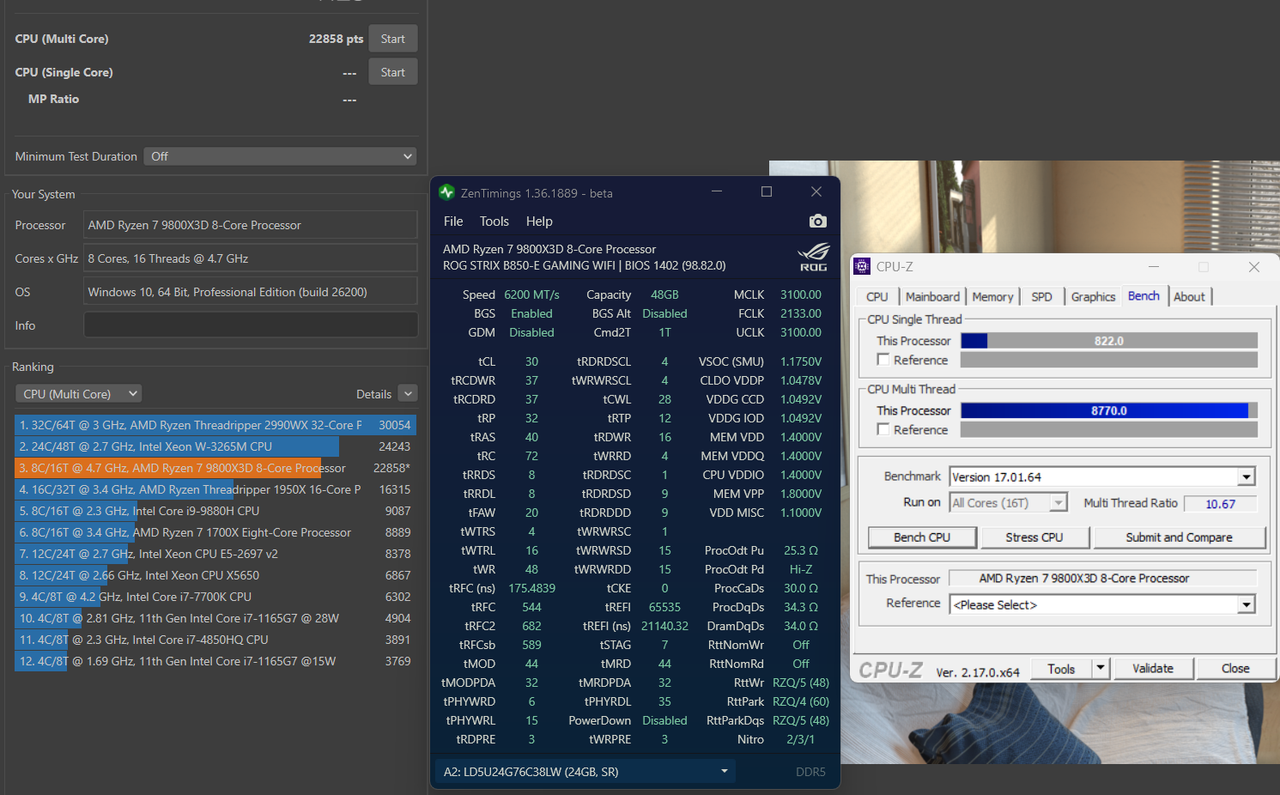Click the Tools button in CPU-Z
1280x795 pixels.
coord(1061,668)
